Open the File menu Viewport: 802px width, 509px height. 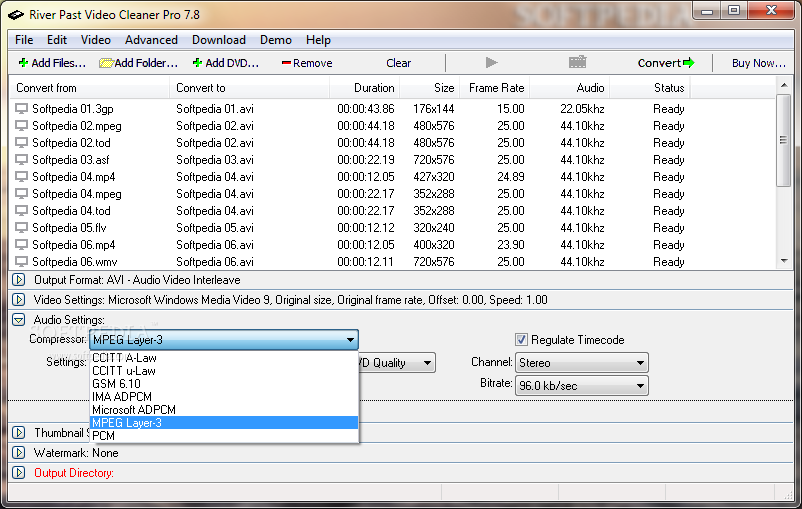click(24, 40)
